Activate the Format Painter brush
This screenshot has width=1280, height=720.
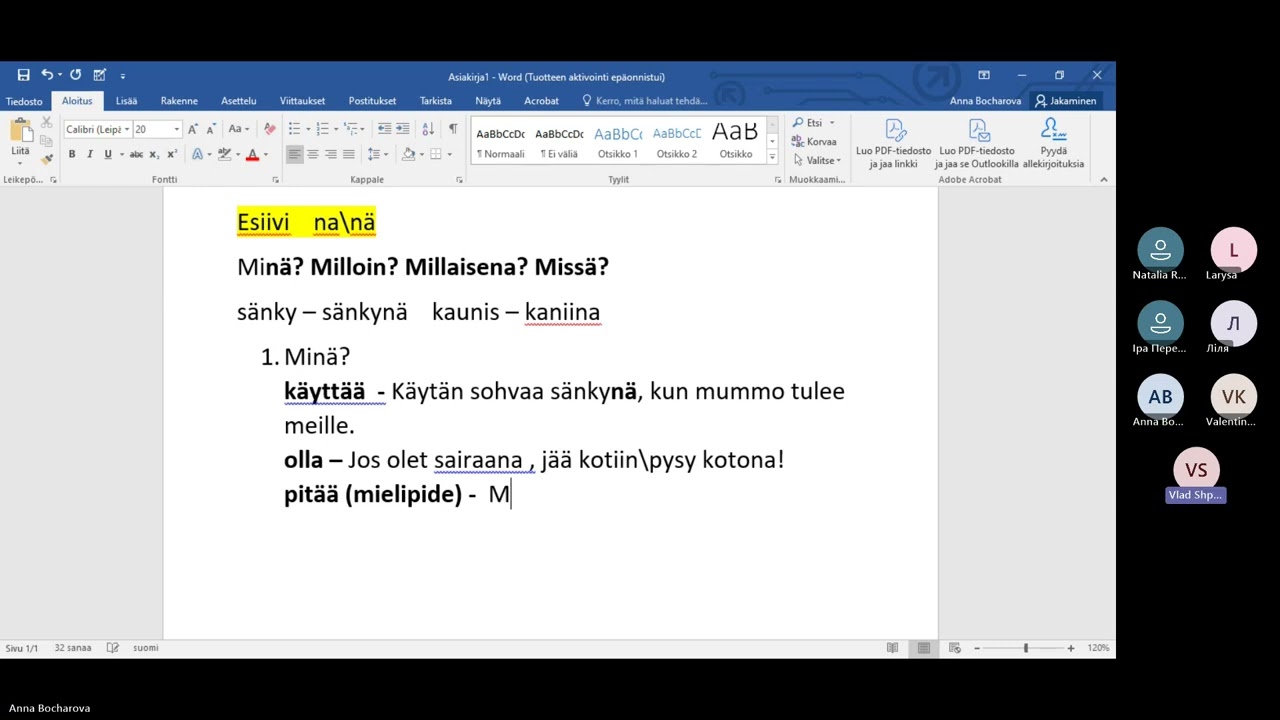pos(46,159)
